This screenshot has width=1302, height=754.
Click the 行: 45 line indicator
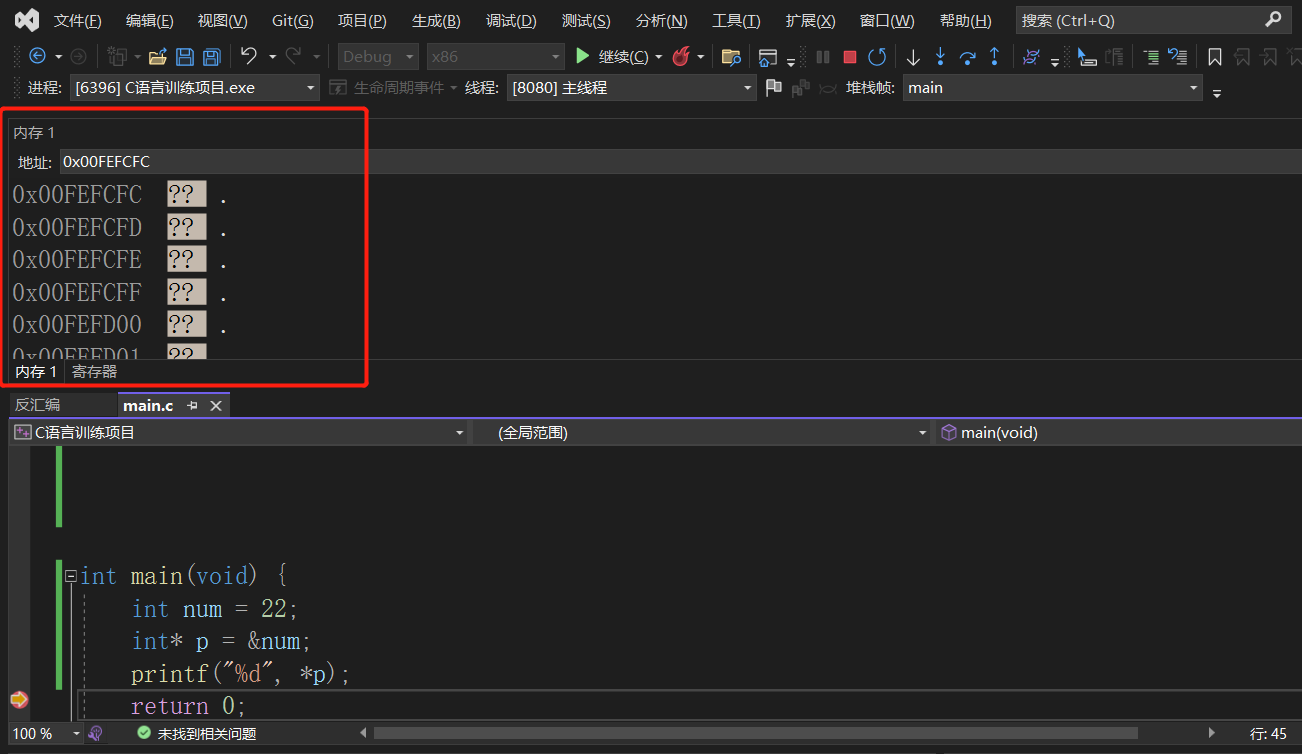tap(1268, 733)
